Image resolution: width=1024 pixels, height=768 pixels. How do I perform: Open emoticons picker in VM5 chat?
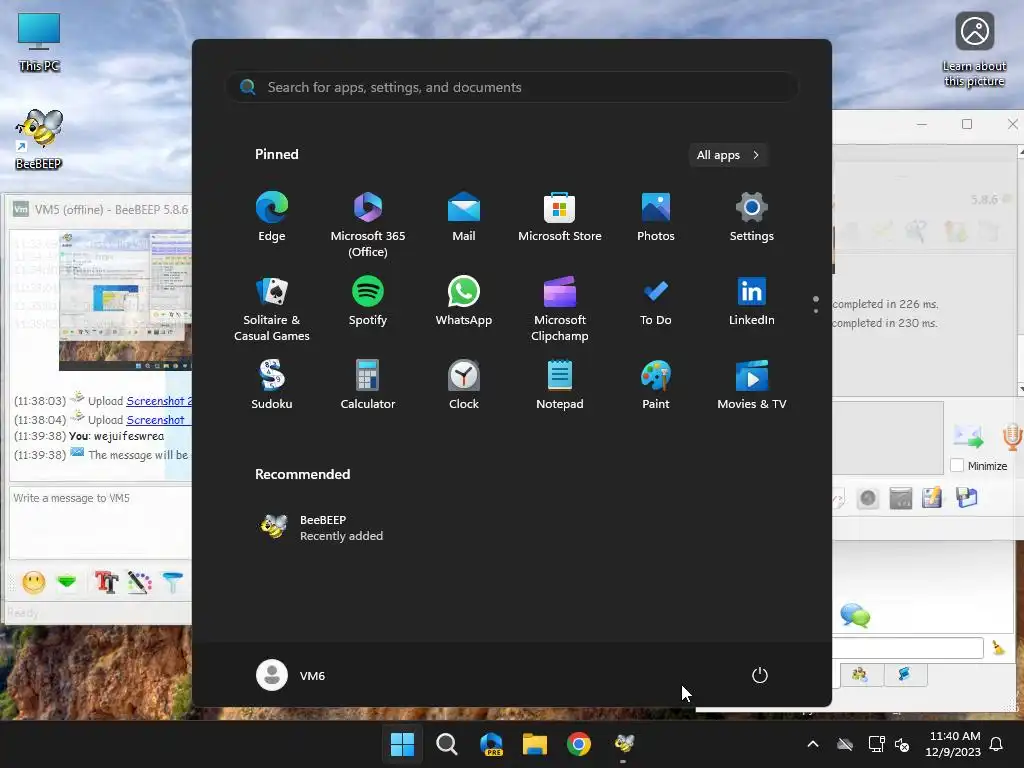[34, 582]
